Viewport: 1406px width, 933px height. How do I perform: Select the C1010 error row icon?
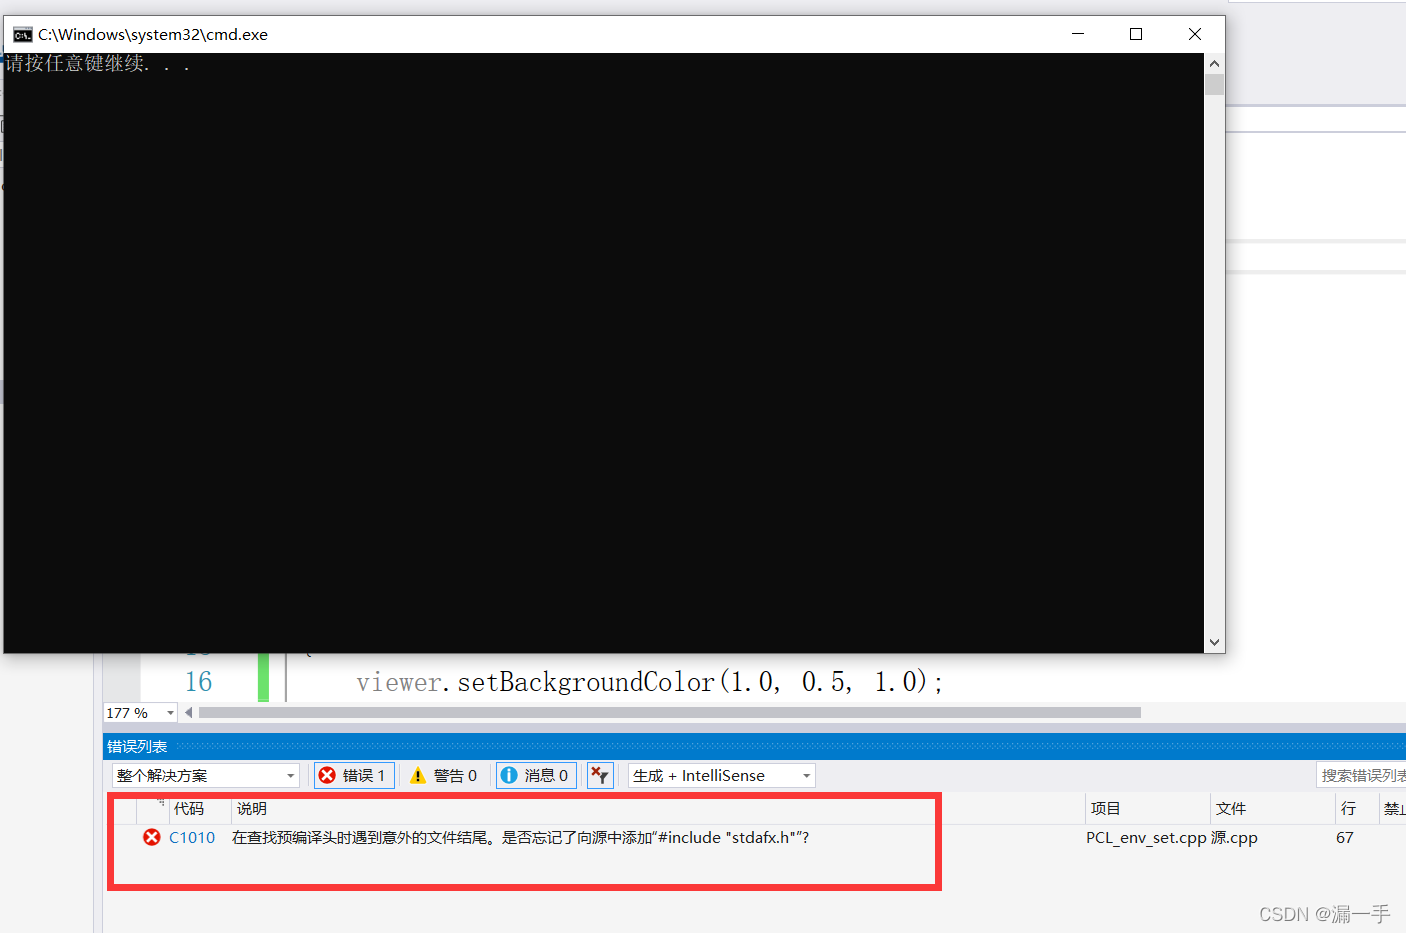(152, 837)
